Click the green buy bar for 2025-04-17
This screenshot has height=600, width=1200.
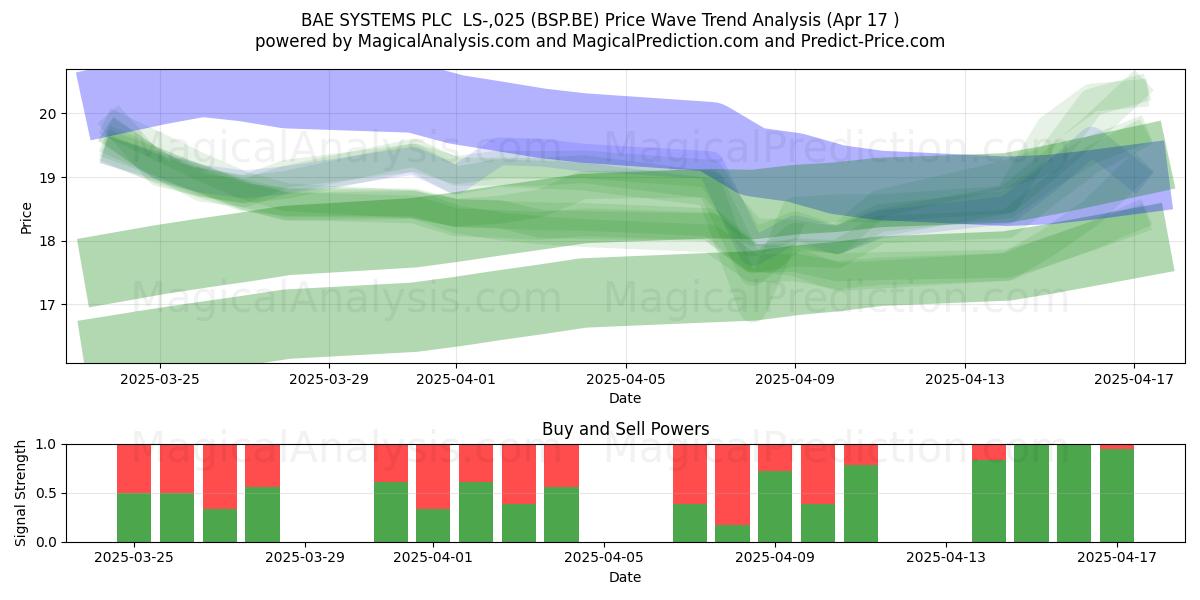(1117, 496)
